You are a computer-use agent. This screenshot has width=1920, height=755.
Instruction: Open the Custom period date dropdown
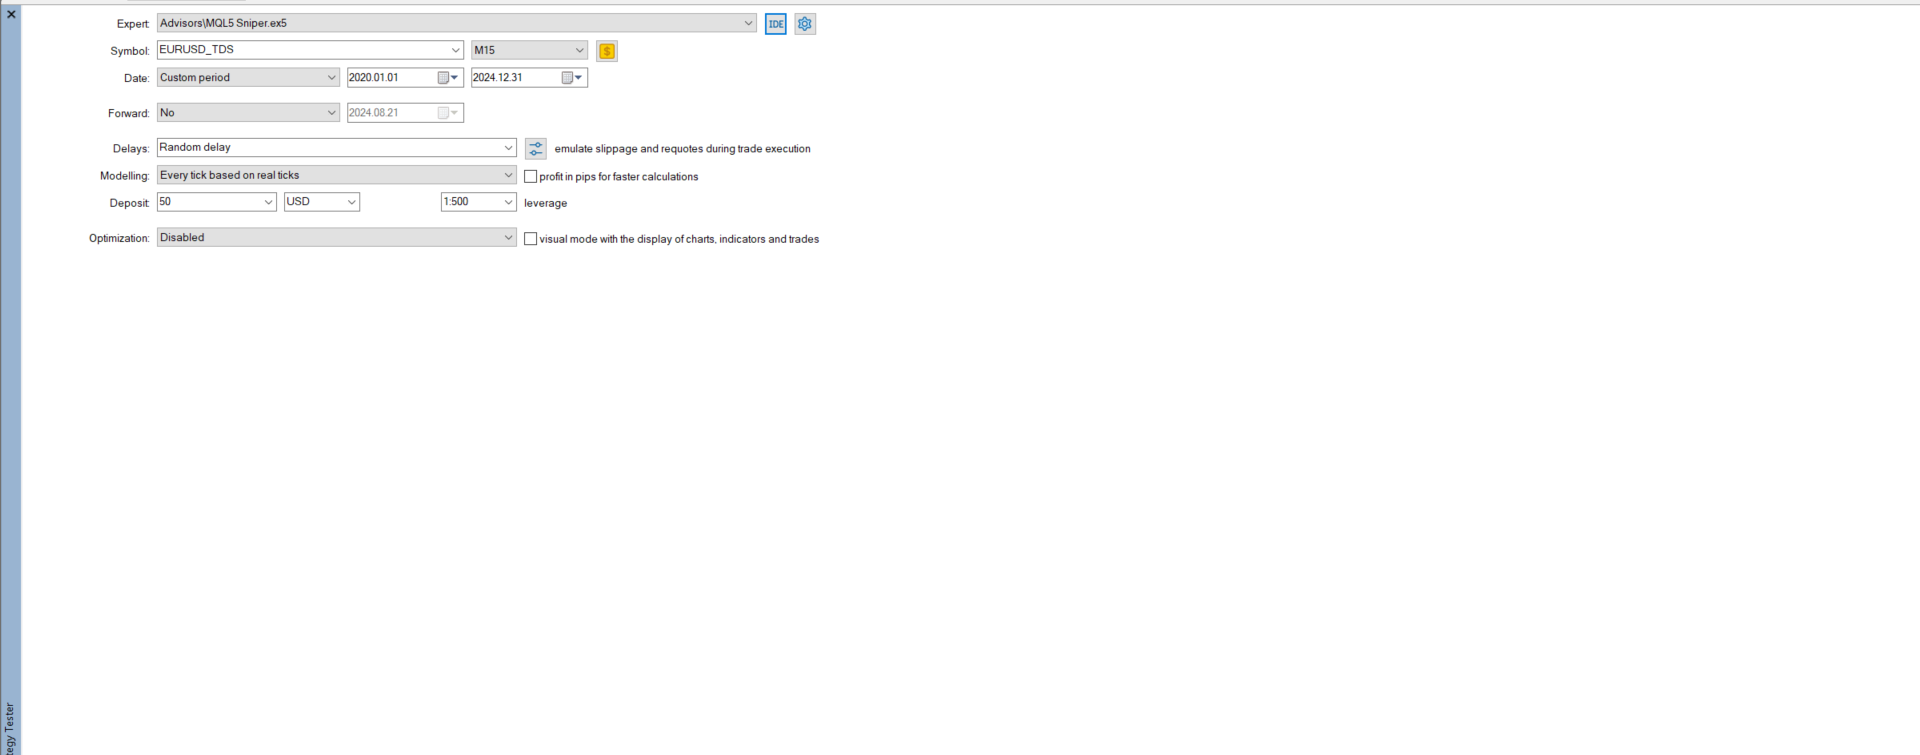pos(332,77)
